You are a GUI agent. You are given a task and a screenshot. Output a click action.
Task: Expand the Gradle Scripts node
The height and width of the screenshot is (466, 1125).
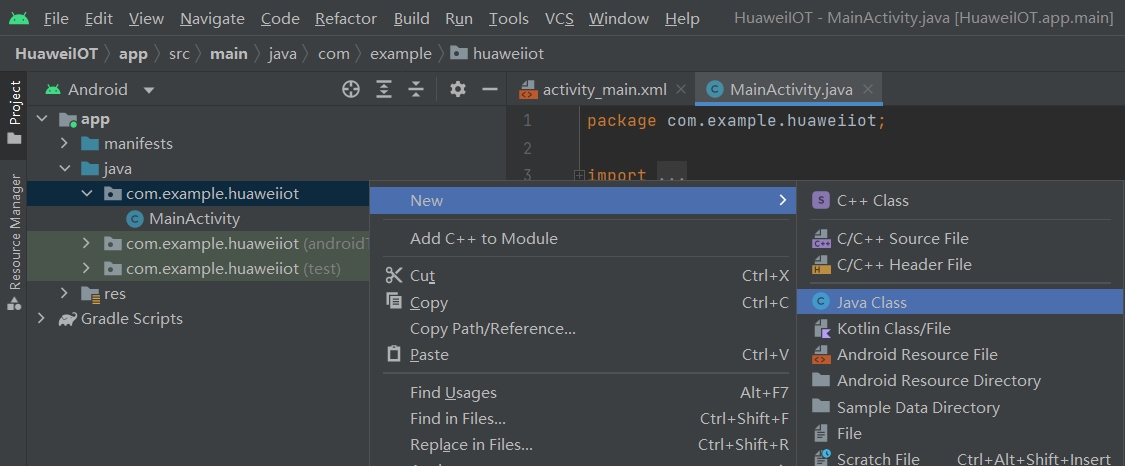41,319
